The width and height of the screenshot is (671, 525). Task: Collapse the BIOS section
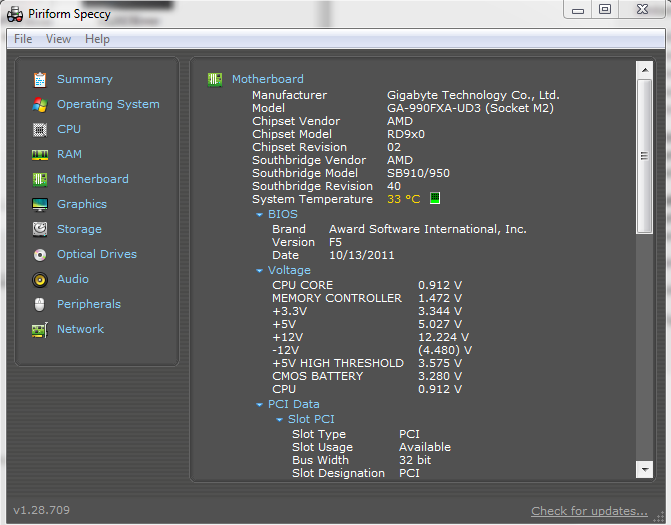tap(259, 214)
